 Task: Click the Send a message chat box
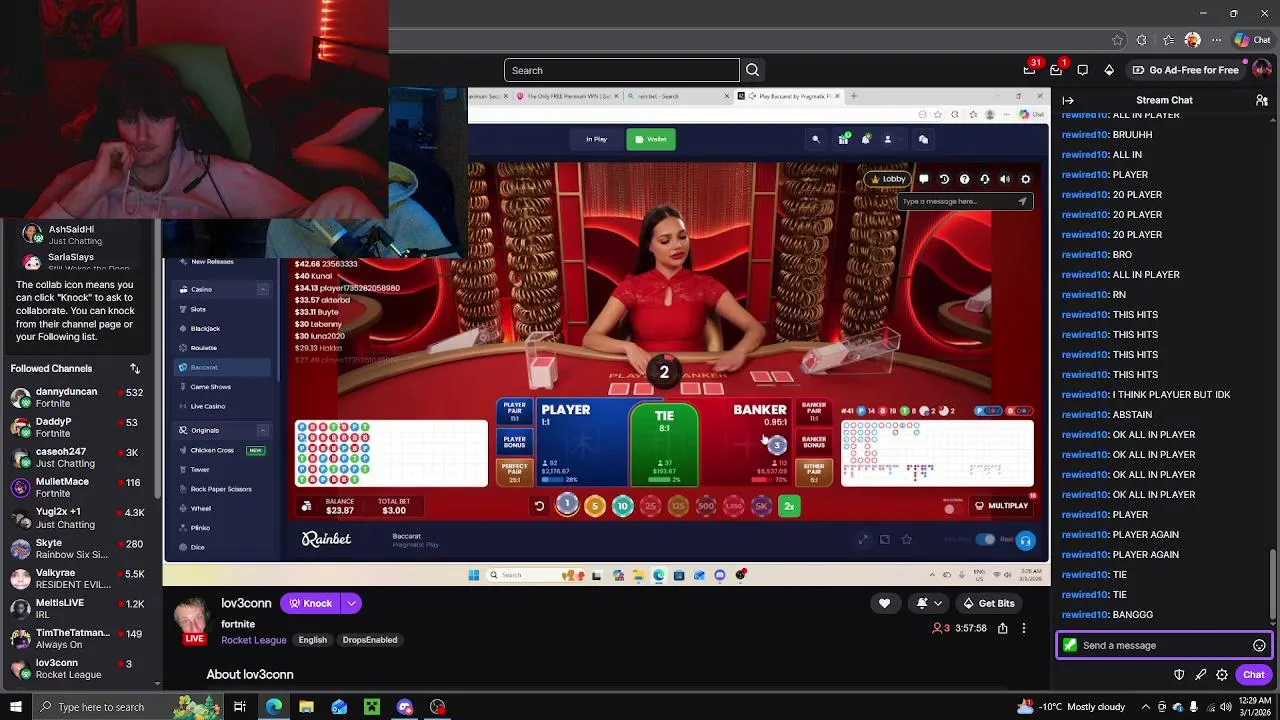[x=1165, y=645]
